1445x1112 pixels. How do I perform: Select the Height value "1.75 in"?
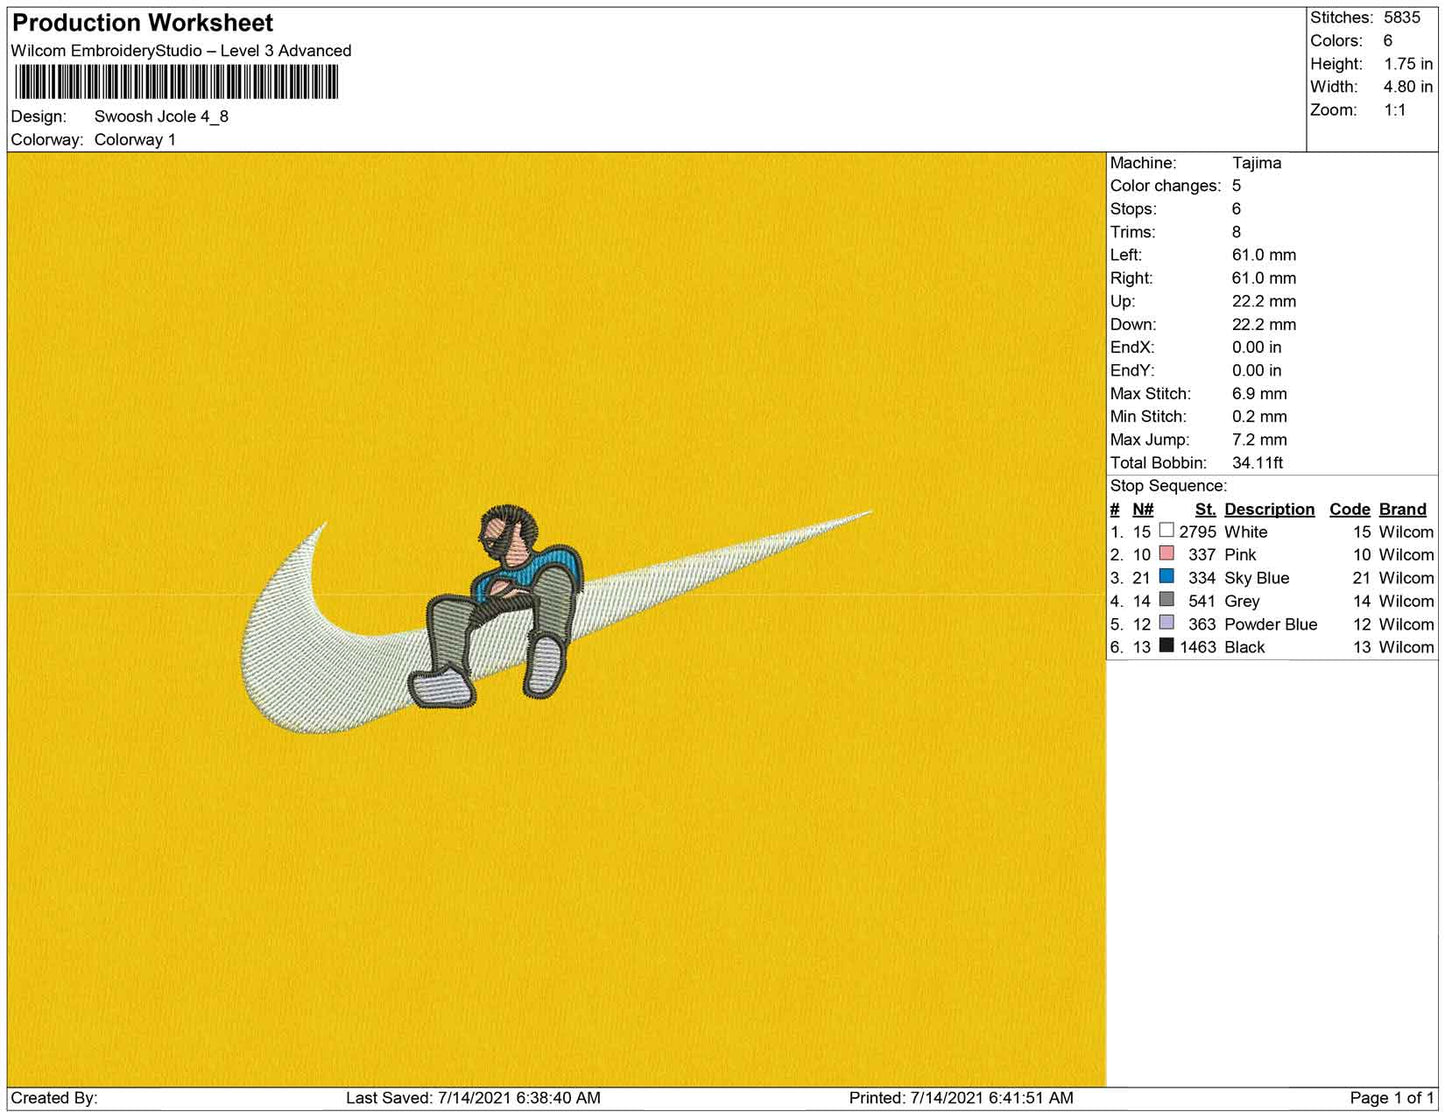pos(1408,64)
